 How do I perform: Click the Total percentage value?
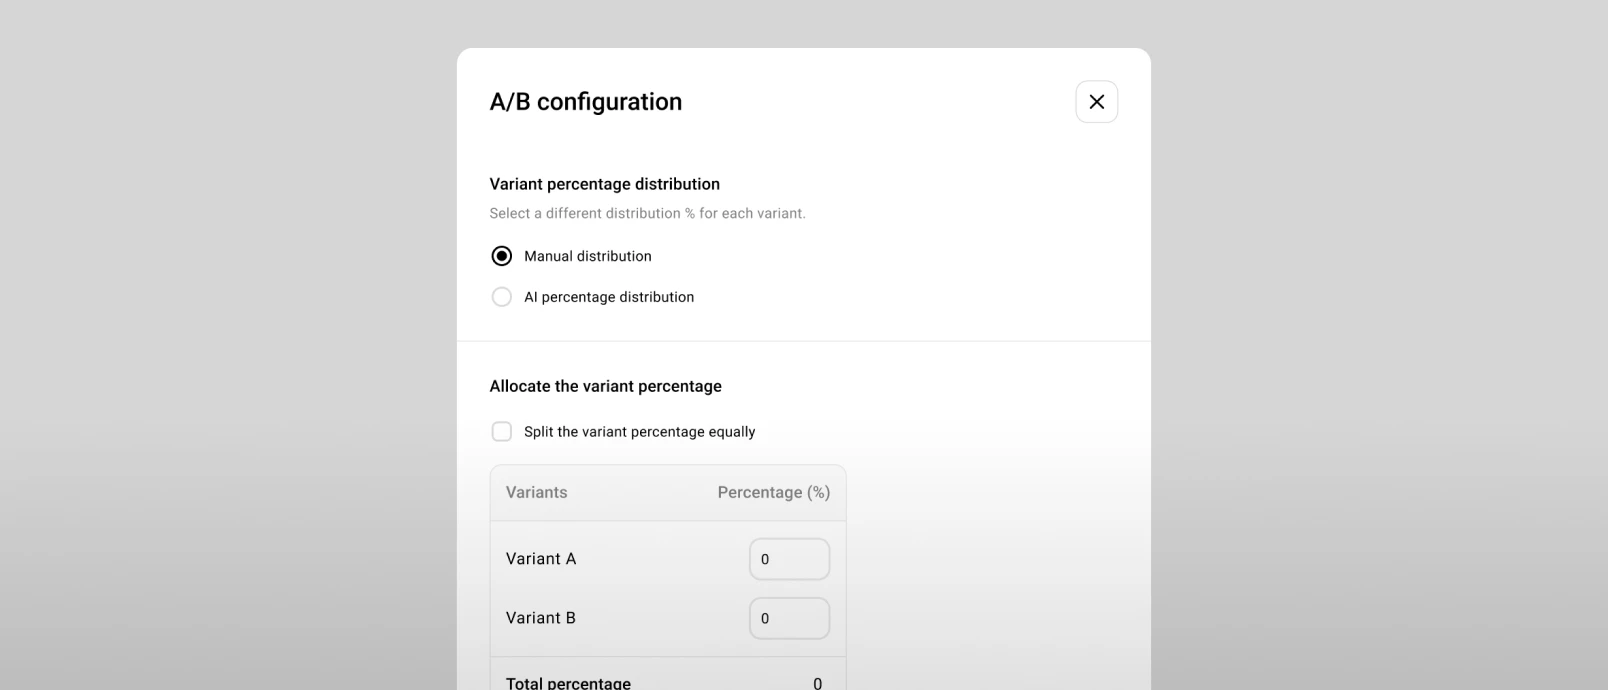click(x=817, y=683)
